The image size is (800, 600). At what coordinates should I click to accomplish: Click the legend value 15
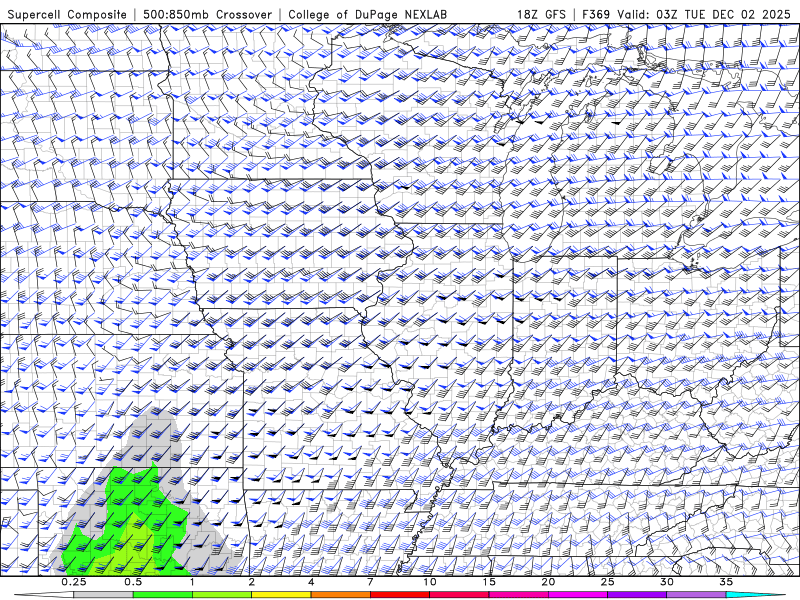(489, 582)
